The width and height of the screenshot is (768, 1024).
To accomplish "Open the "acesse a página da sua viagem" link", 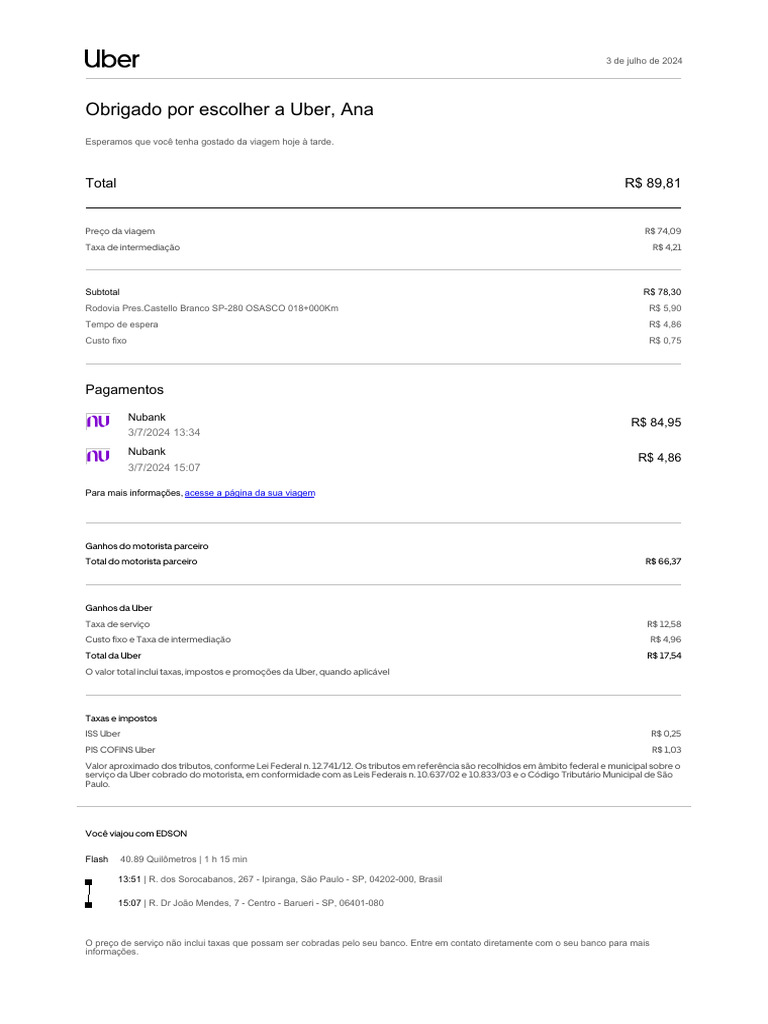I will click(x=250, y=493).
